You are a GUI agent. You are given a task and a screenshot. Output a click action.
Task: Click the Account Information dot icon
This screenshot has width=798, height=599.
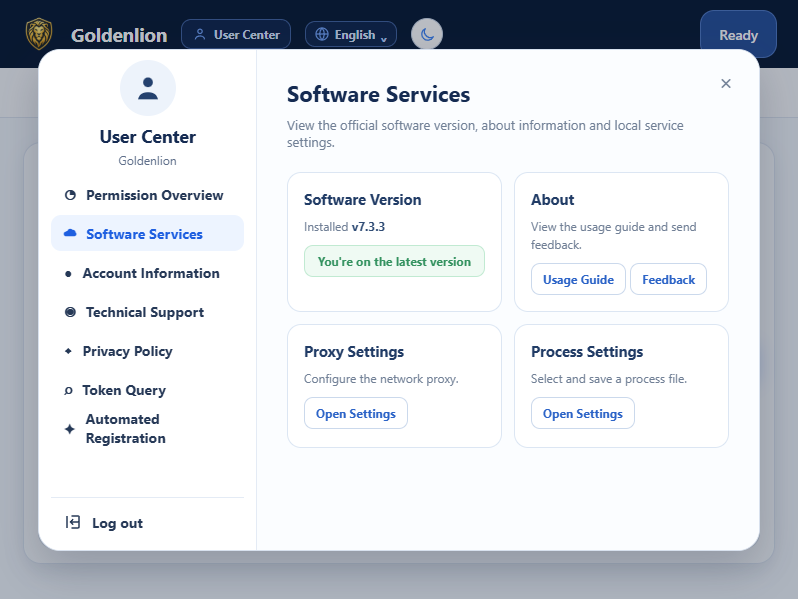tap(68, 274)
